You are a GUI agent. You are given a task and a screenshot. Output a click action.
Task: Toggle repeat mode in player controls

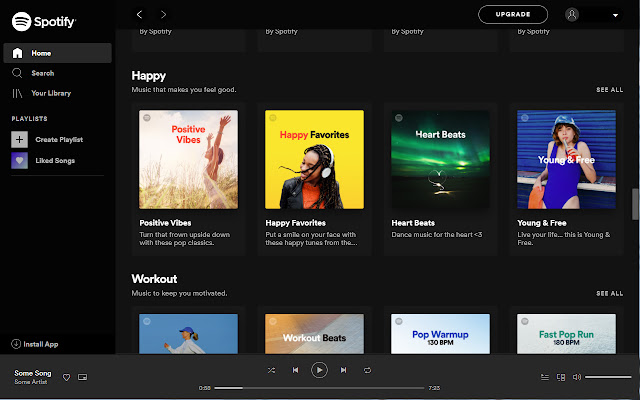pos(367,370)
